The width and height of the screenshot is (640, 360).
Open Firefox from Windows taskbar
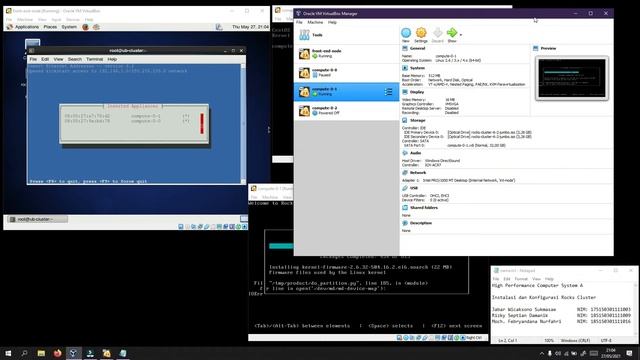[57, 353]
